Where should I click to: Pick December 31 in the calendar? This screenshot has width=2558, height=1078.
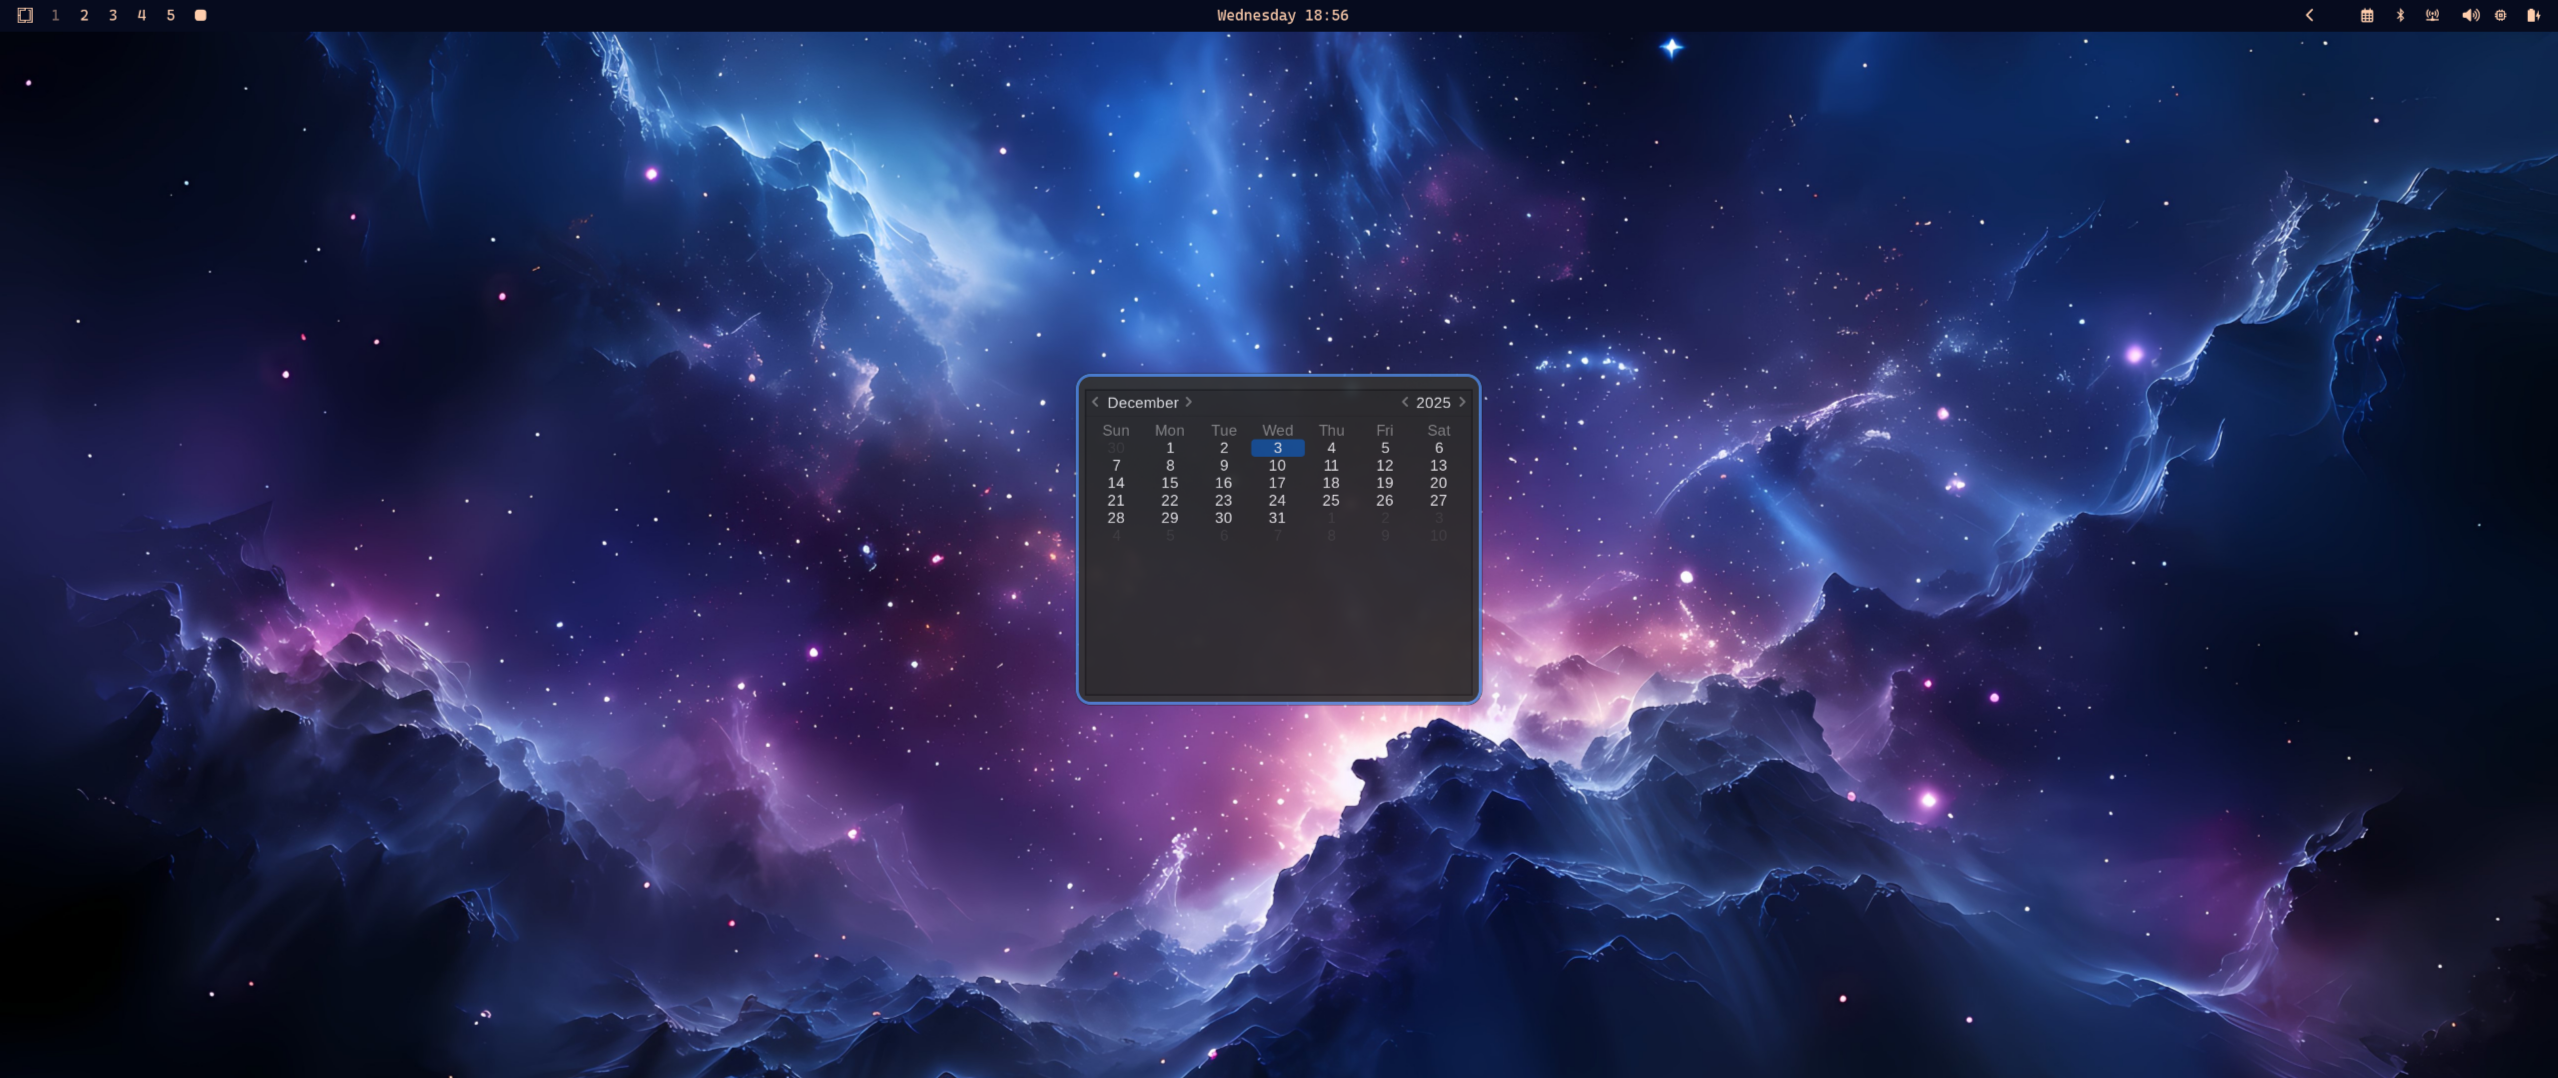[1277, 518]
